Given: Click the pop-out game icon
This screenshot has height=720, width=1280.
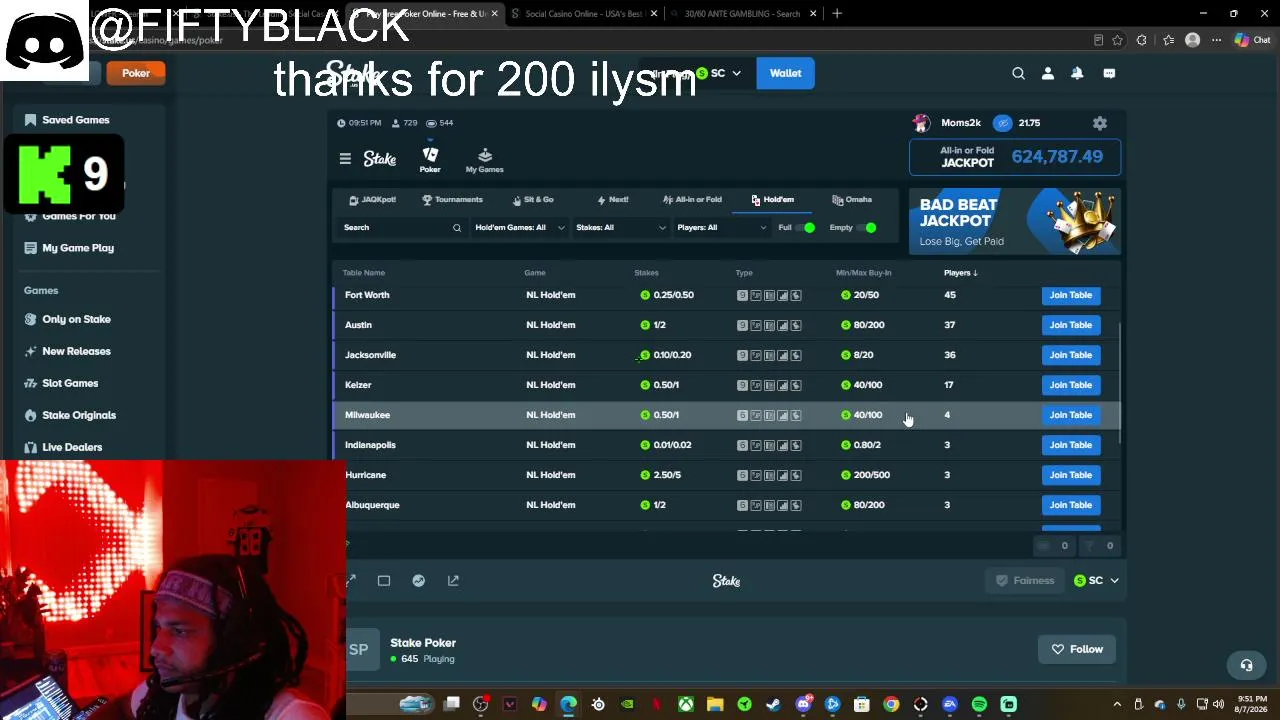Looking at the screenshot, I should point(453,580).
